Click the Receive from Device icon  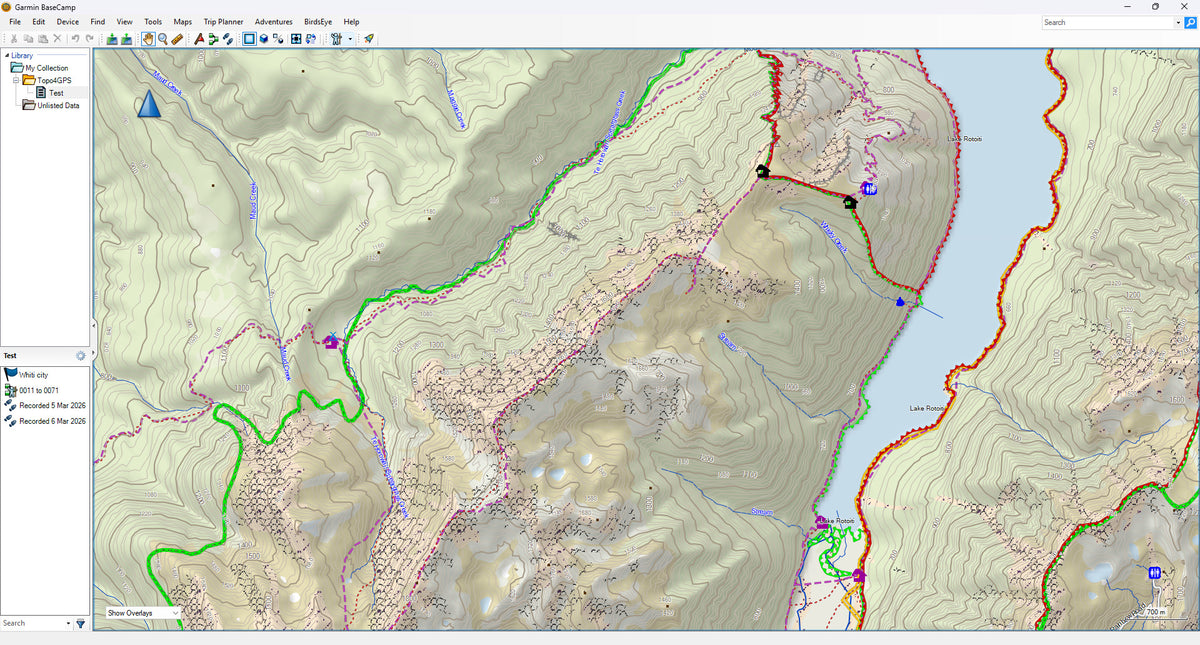tap(127, 39)
